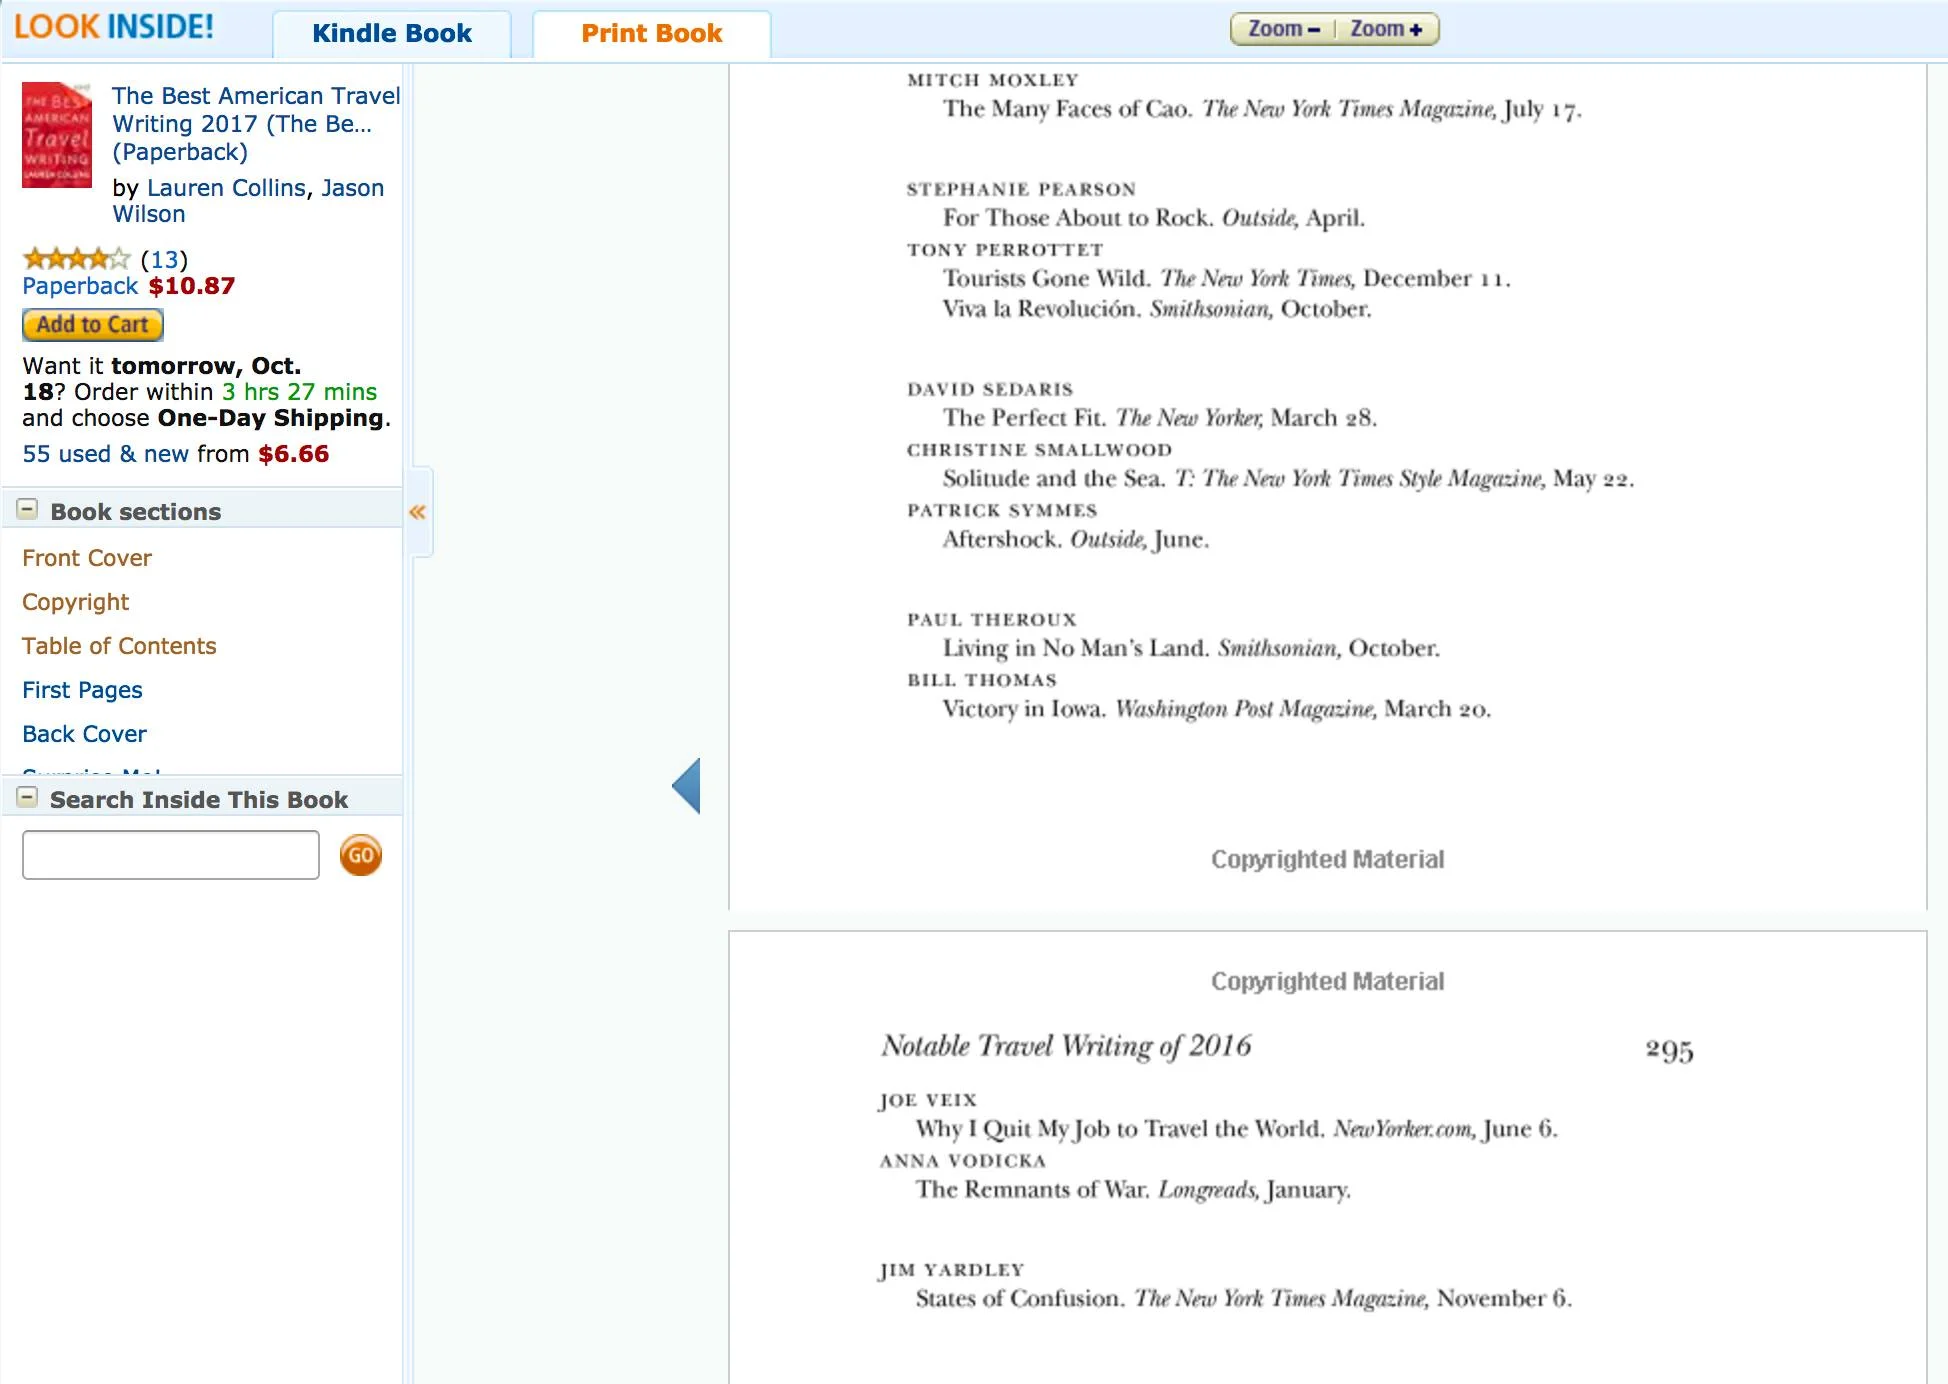Add the paperback to cart
The image size is (1948, 1384).
point(93,325)
